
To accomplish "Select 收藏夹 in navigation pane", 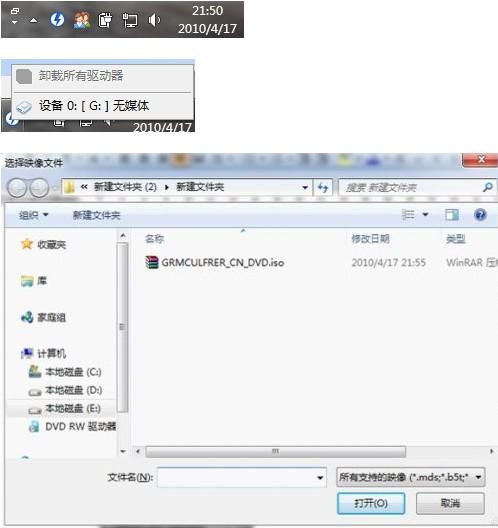I will [x=51, y=244].
